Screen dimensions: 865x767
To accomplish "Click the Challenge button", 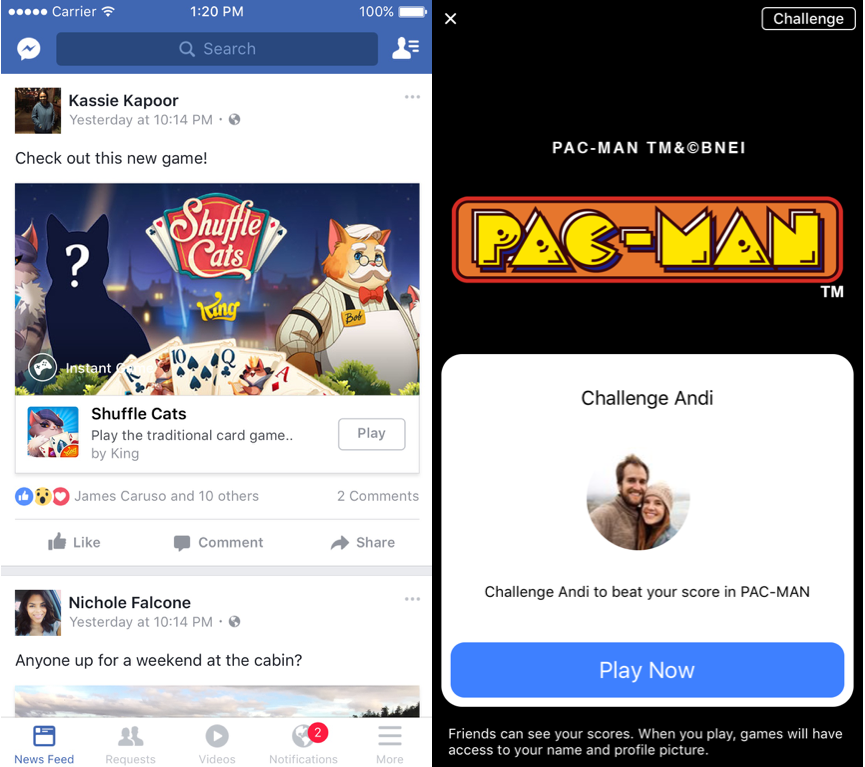I will (x=808, y=19).
